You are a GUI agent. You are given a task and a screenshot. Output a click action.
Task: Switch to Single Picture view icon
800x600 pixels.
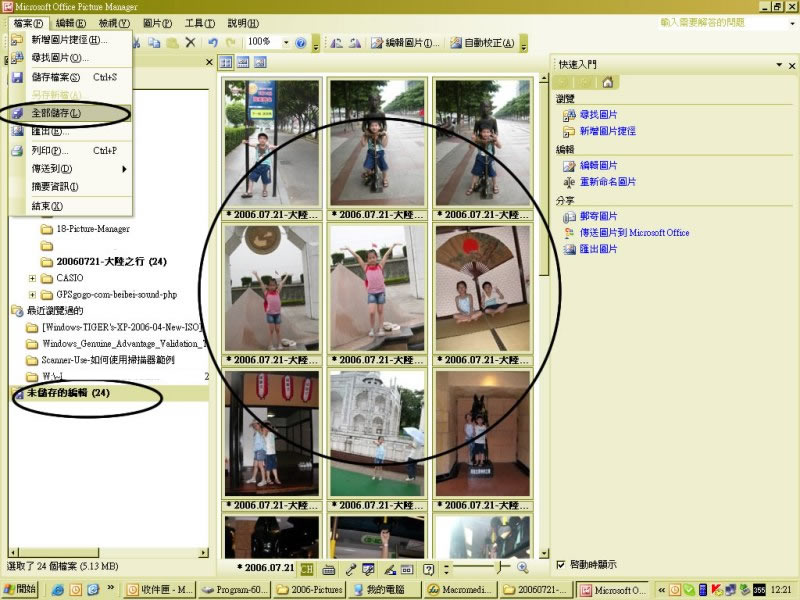coord(260,63)
